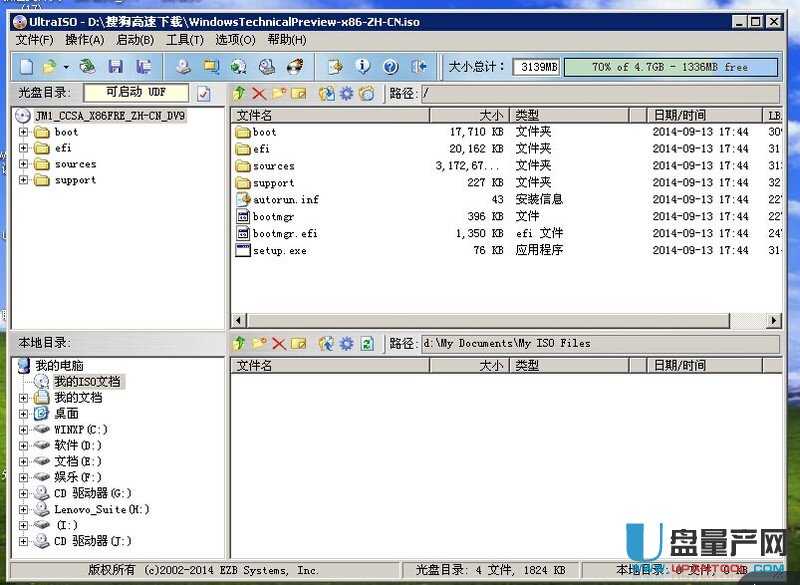This screenshot has width=800, height=585.
Task: Open the 启动(B) menu
Action: coord(135,40)
